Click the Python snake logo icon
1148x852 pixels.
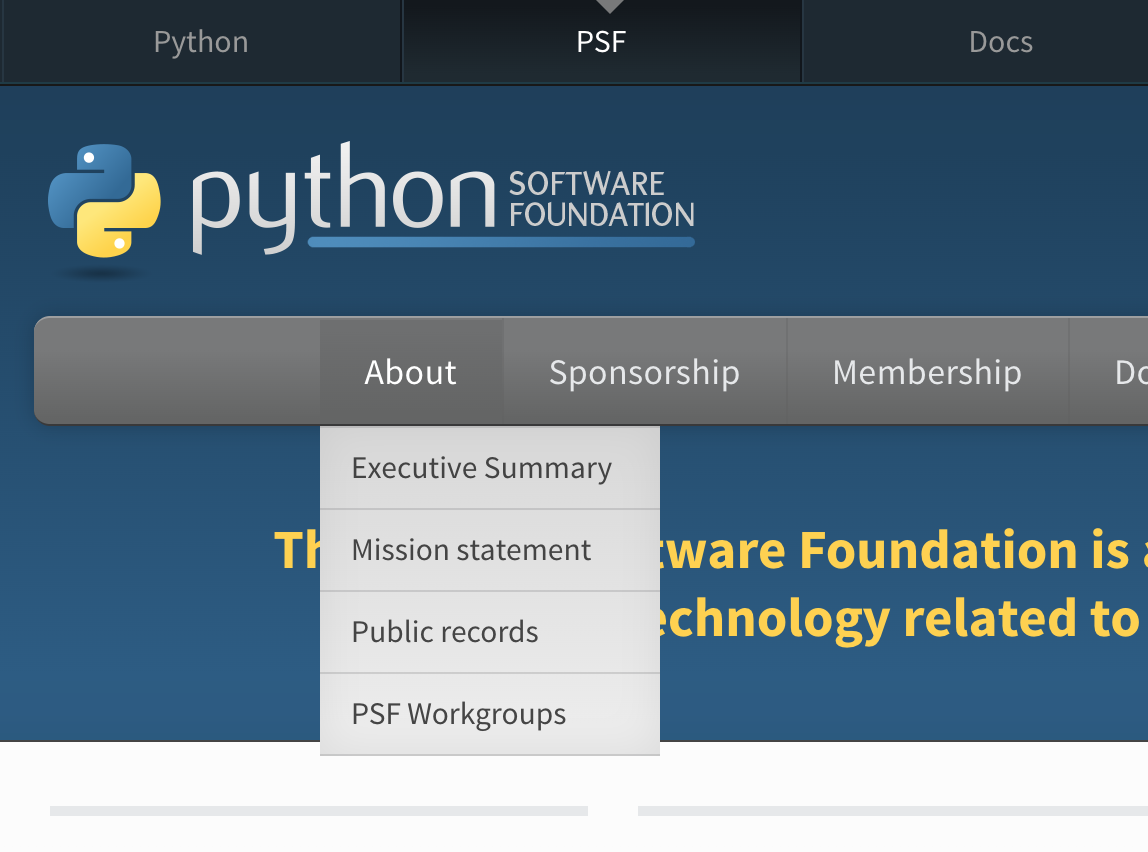pos(104,201)
